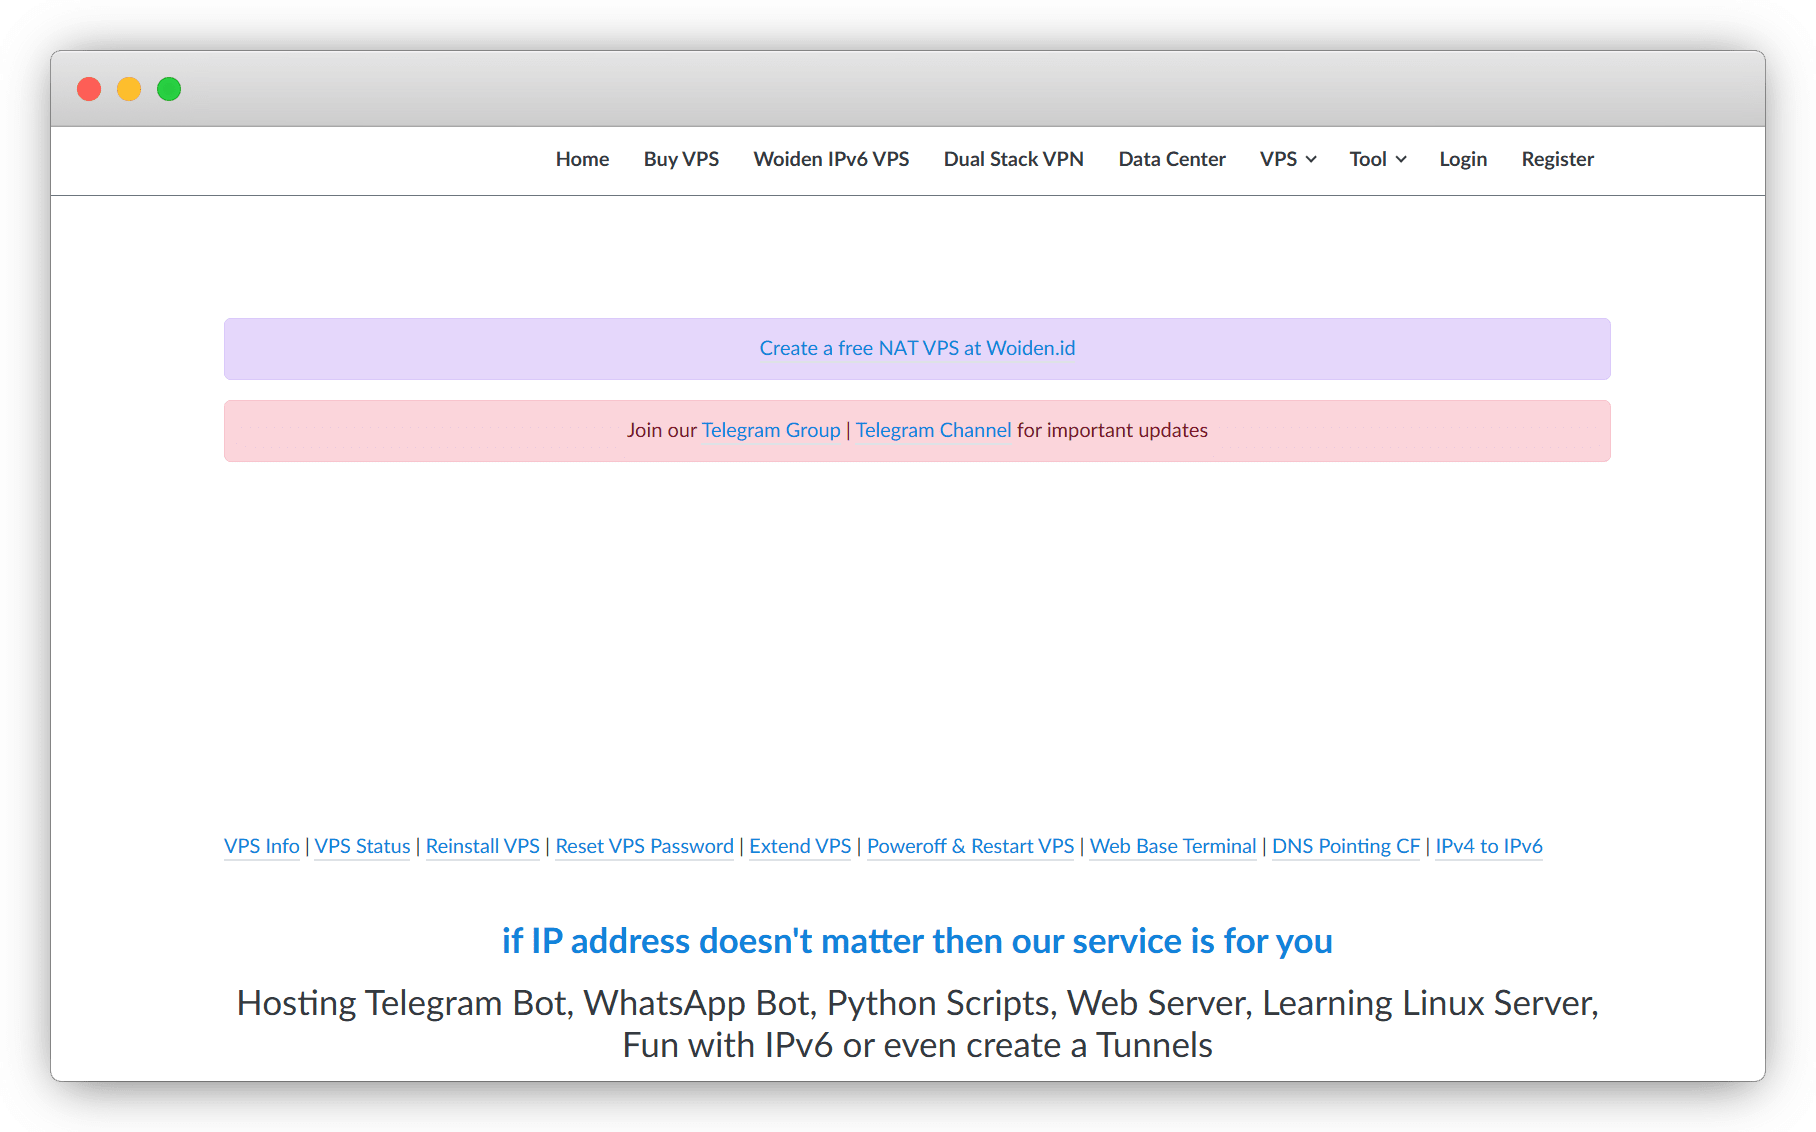Open 'Create a free NAT VPS' link
Image resolution: width=1816 pixels, height=1132 pixels.
click(917, 348)
